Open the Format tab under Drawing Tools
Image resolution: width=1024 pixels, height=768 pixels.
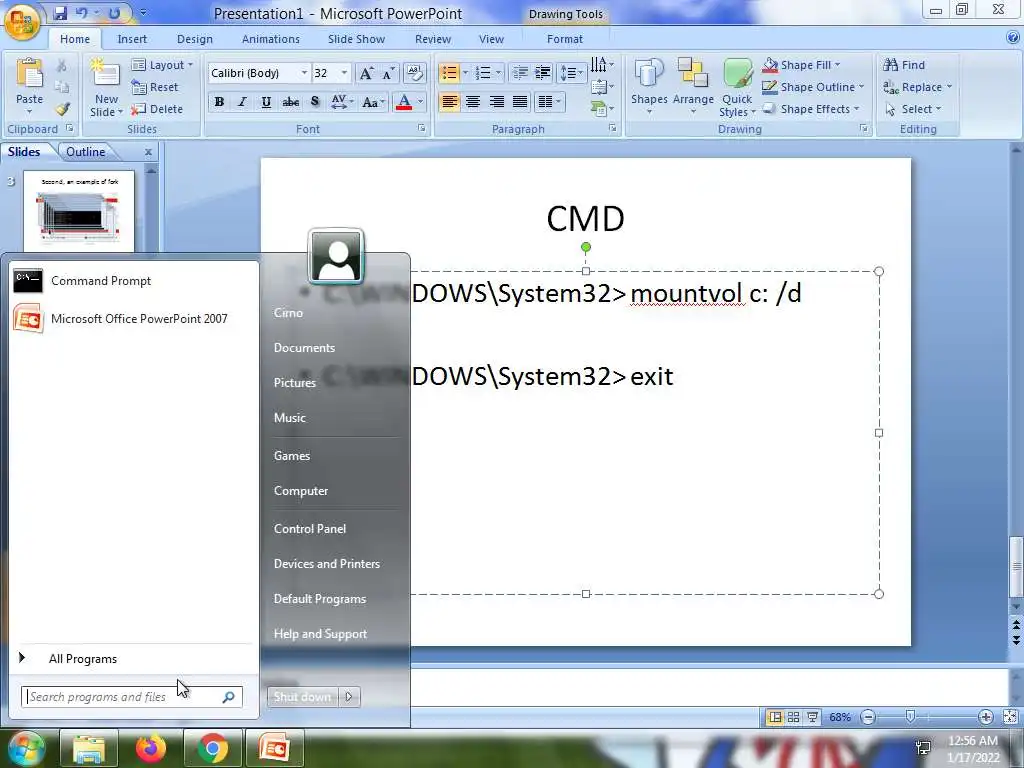tap(564, 39)
